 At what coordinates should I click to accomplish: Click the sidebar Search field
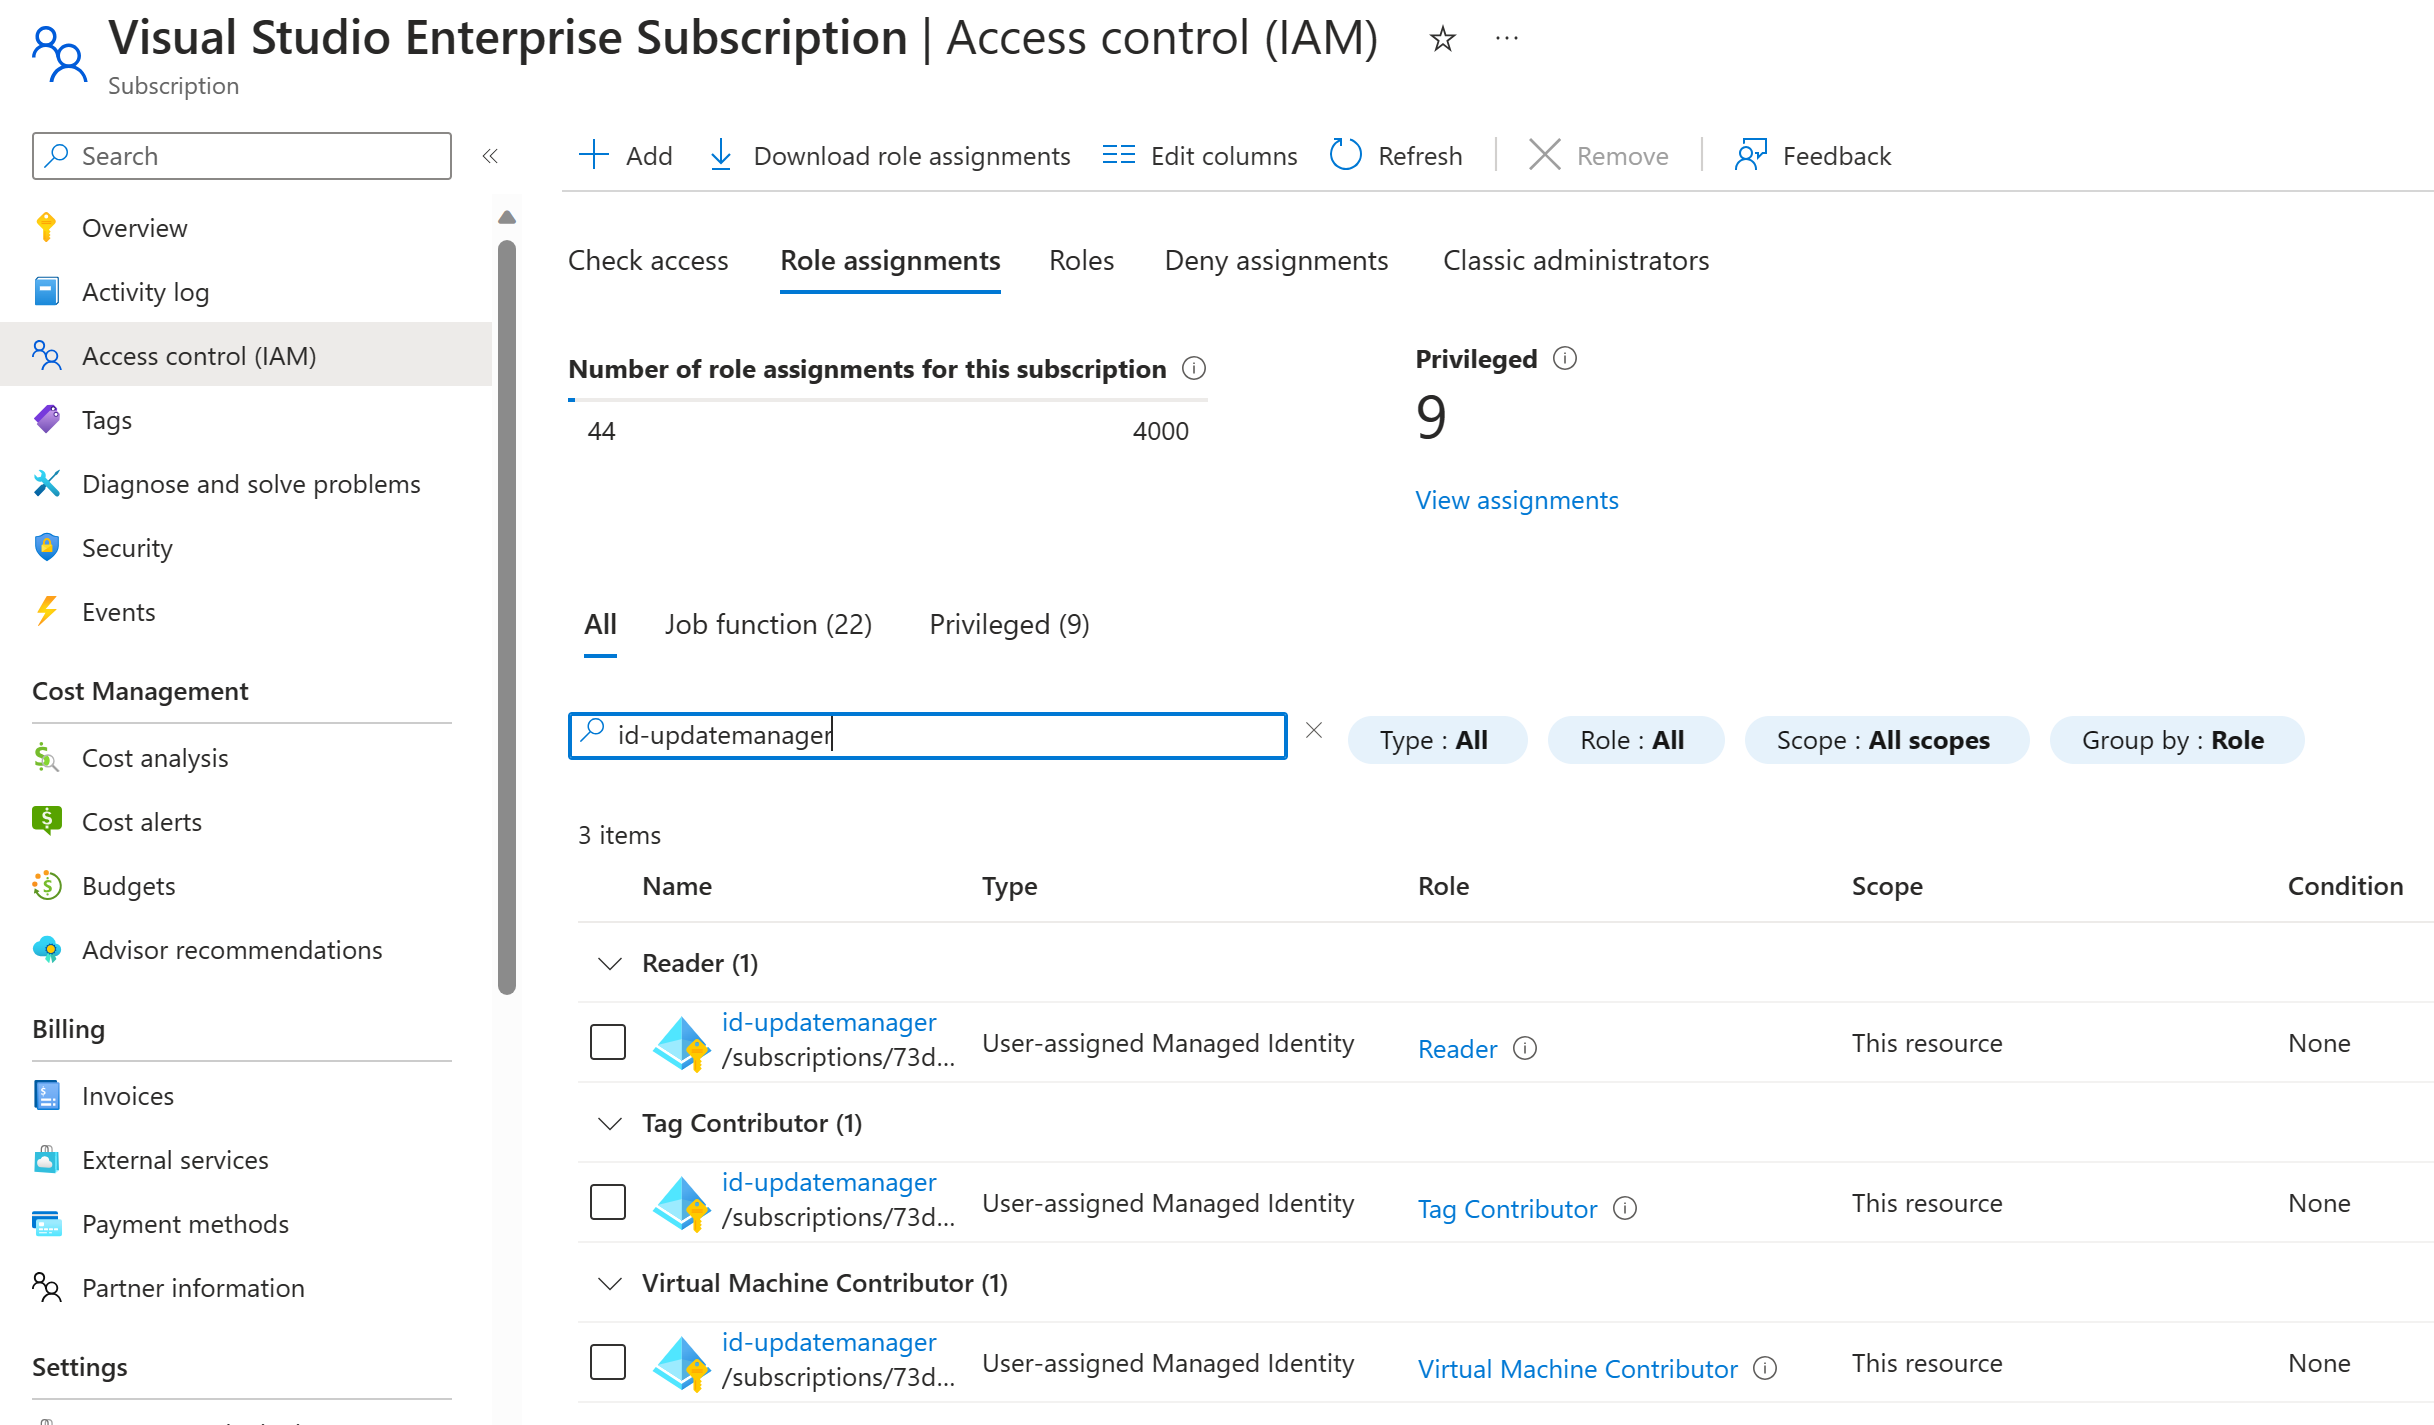pos(242,156)
